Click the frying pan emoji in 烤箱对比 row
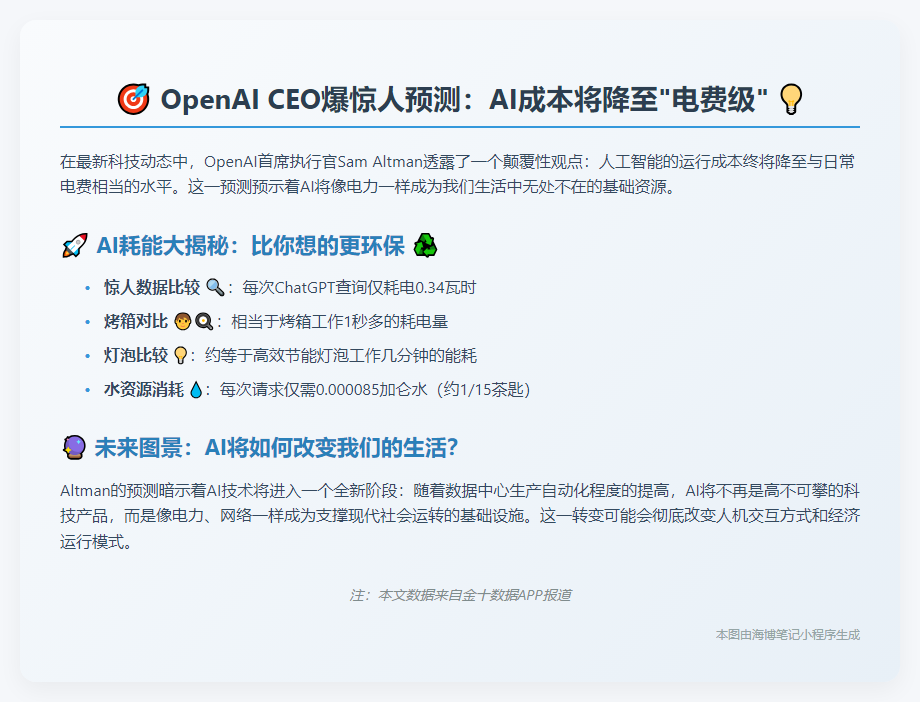Viewport: 920px width, 702px height. (x=204, y=322)
